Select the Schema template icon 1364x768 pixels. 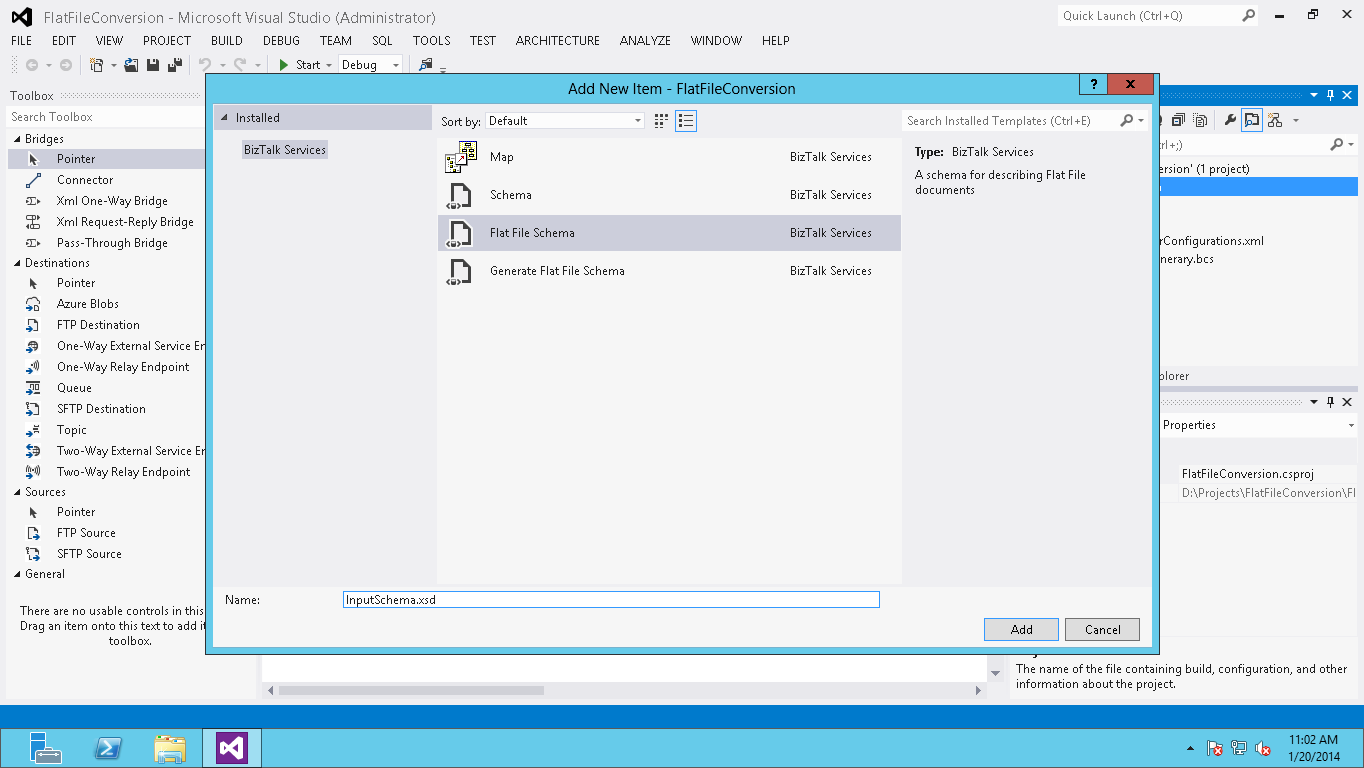(460, 195)
